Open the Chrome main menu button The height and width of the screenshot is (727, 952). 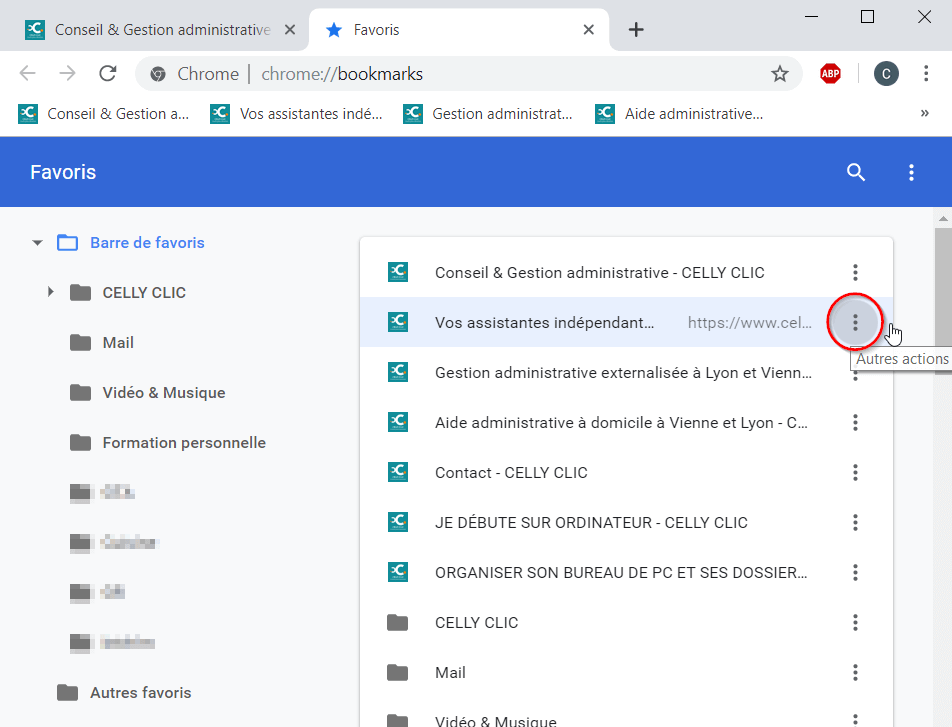pyautogui.click(x=926, y=73)
